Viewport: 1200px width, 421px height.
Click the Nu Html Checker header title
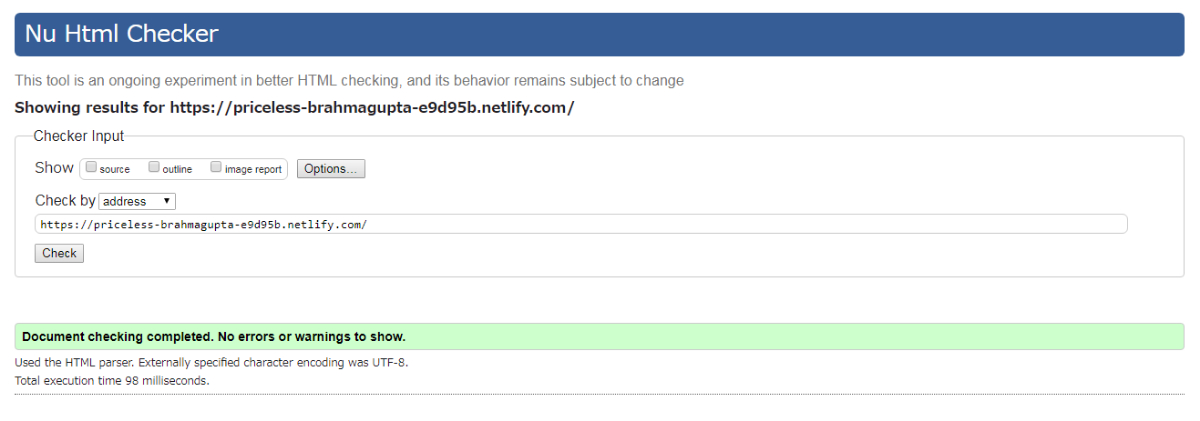click(x=121, y=34)
